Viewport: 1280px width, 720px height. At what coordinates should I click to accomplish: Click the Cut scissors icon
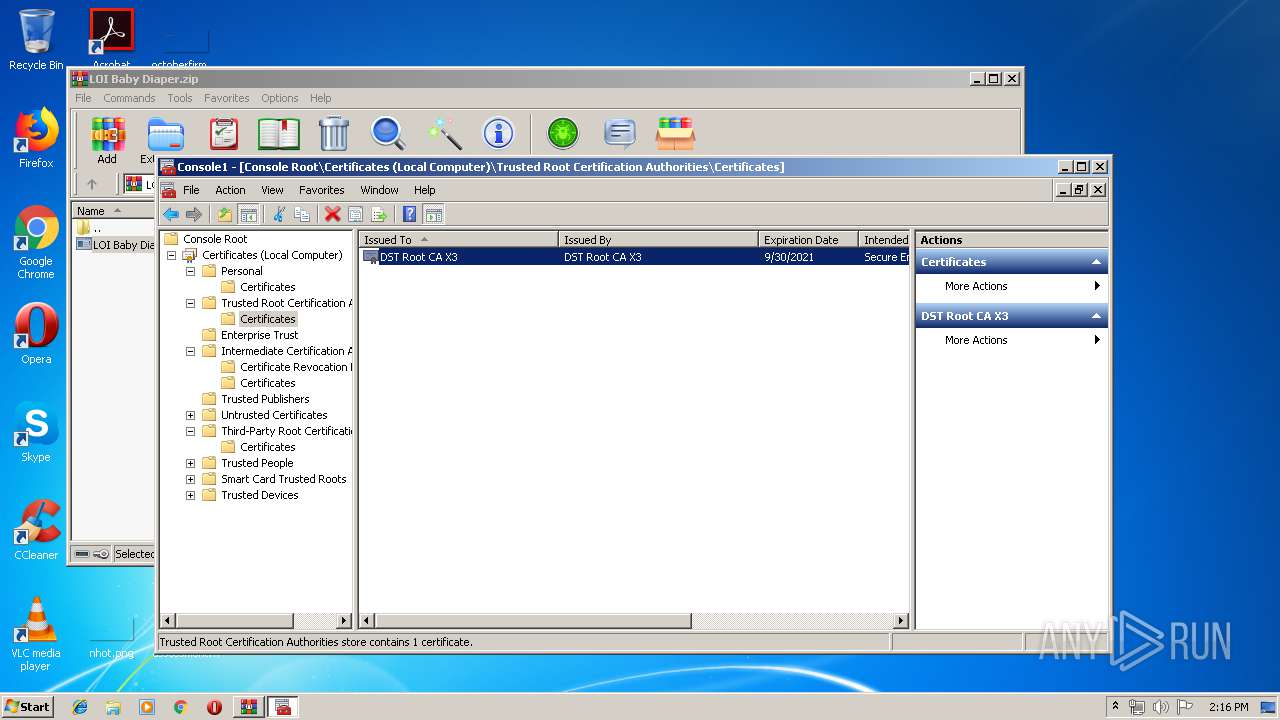[279, 214]
